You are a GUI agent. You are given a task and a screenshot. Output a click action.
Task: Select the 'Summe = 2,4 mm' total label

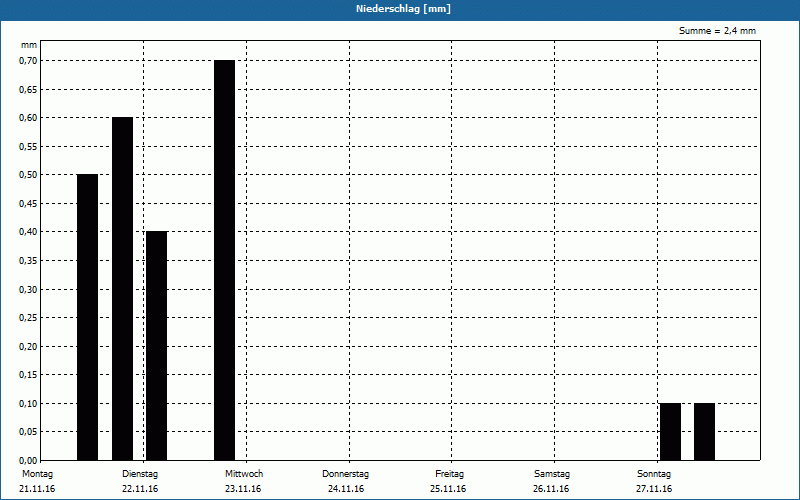coord(717,31)
